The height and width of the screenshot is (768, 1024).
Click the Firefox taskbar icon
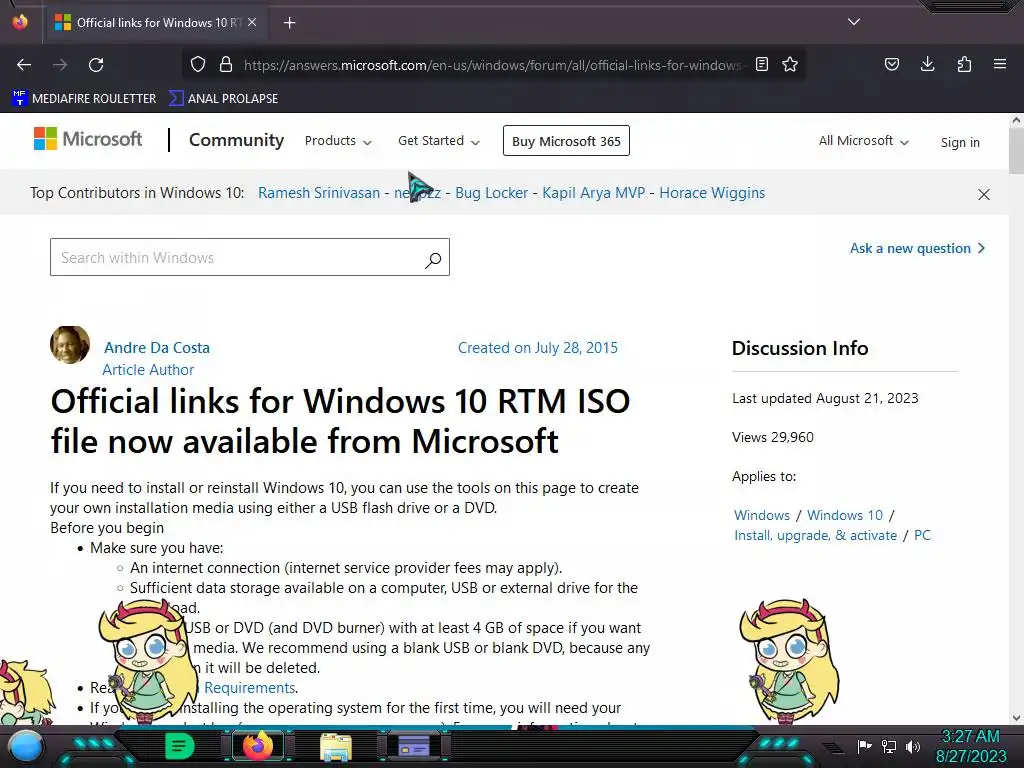(x=257, y=745)
